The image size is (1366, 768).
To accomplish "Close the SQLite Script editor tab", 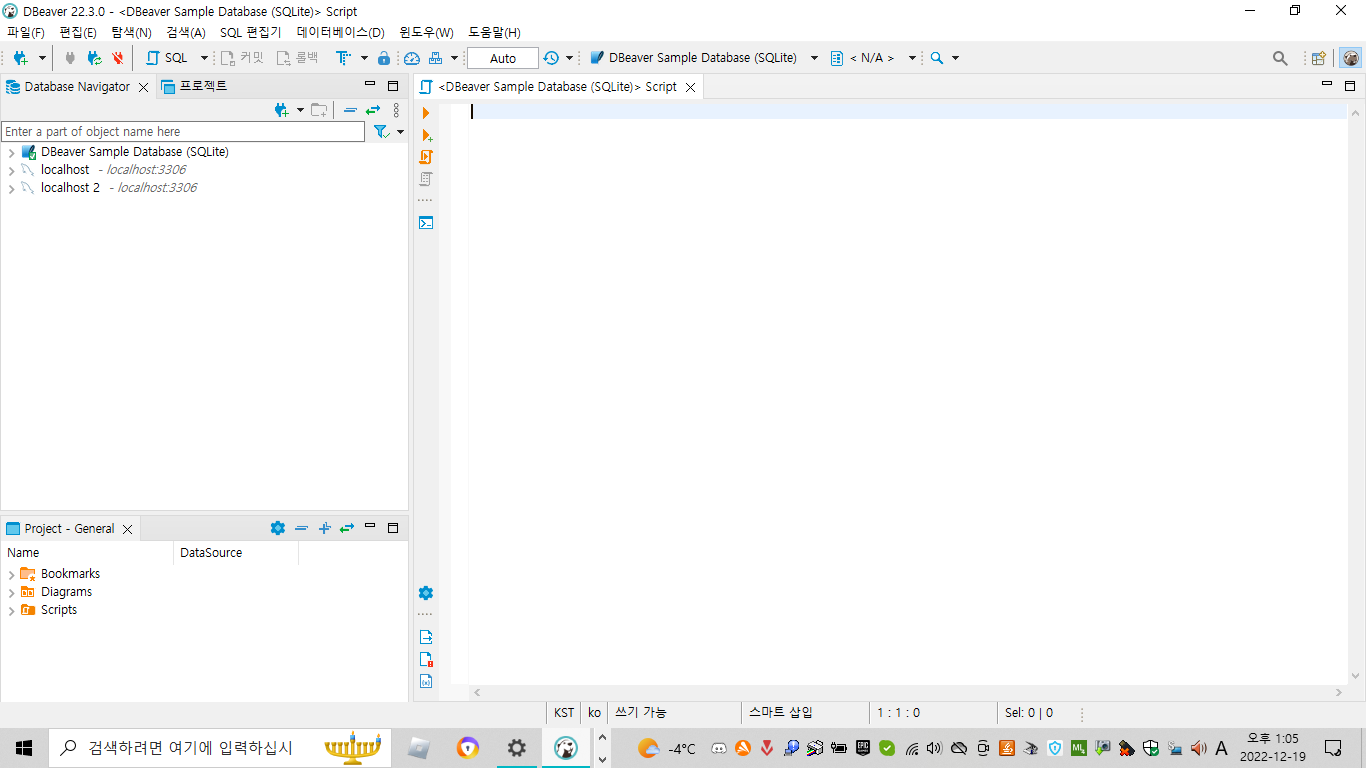I will pyautogui.click(x=690, y=88).
